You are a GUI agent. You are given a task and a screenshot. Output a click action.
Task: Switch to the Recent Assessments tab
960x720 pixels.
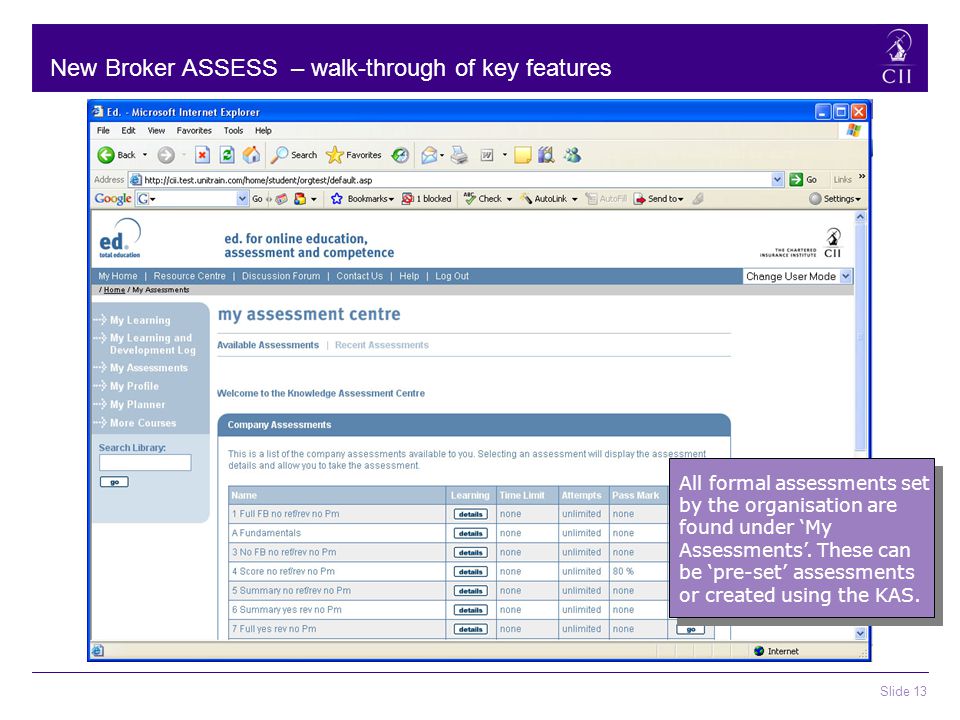(381, 345)
